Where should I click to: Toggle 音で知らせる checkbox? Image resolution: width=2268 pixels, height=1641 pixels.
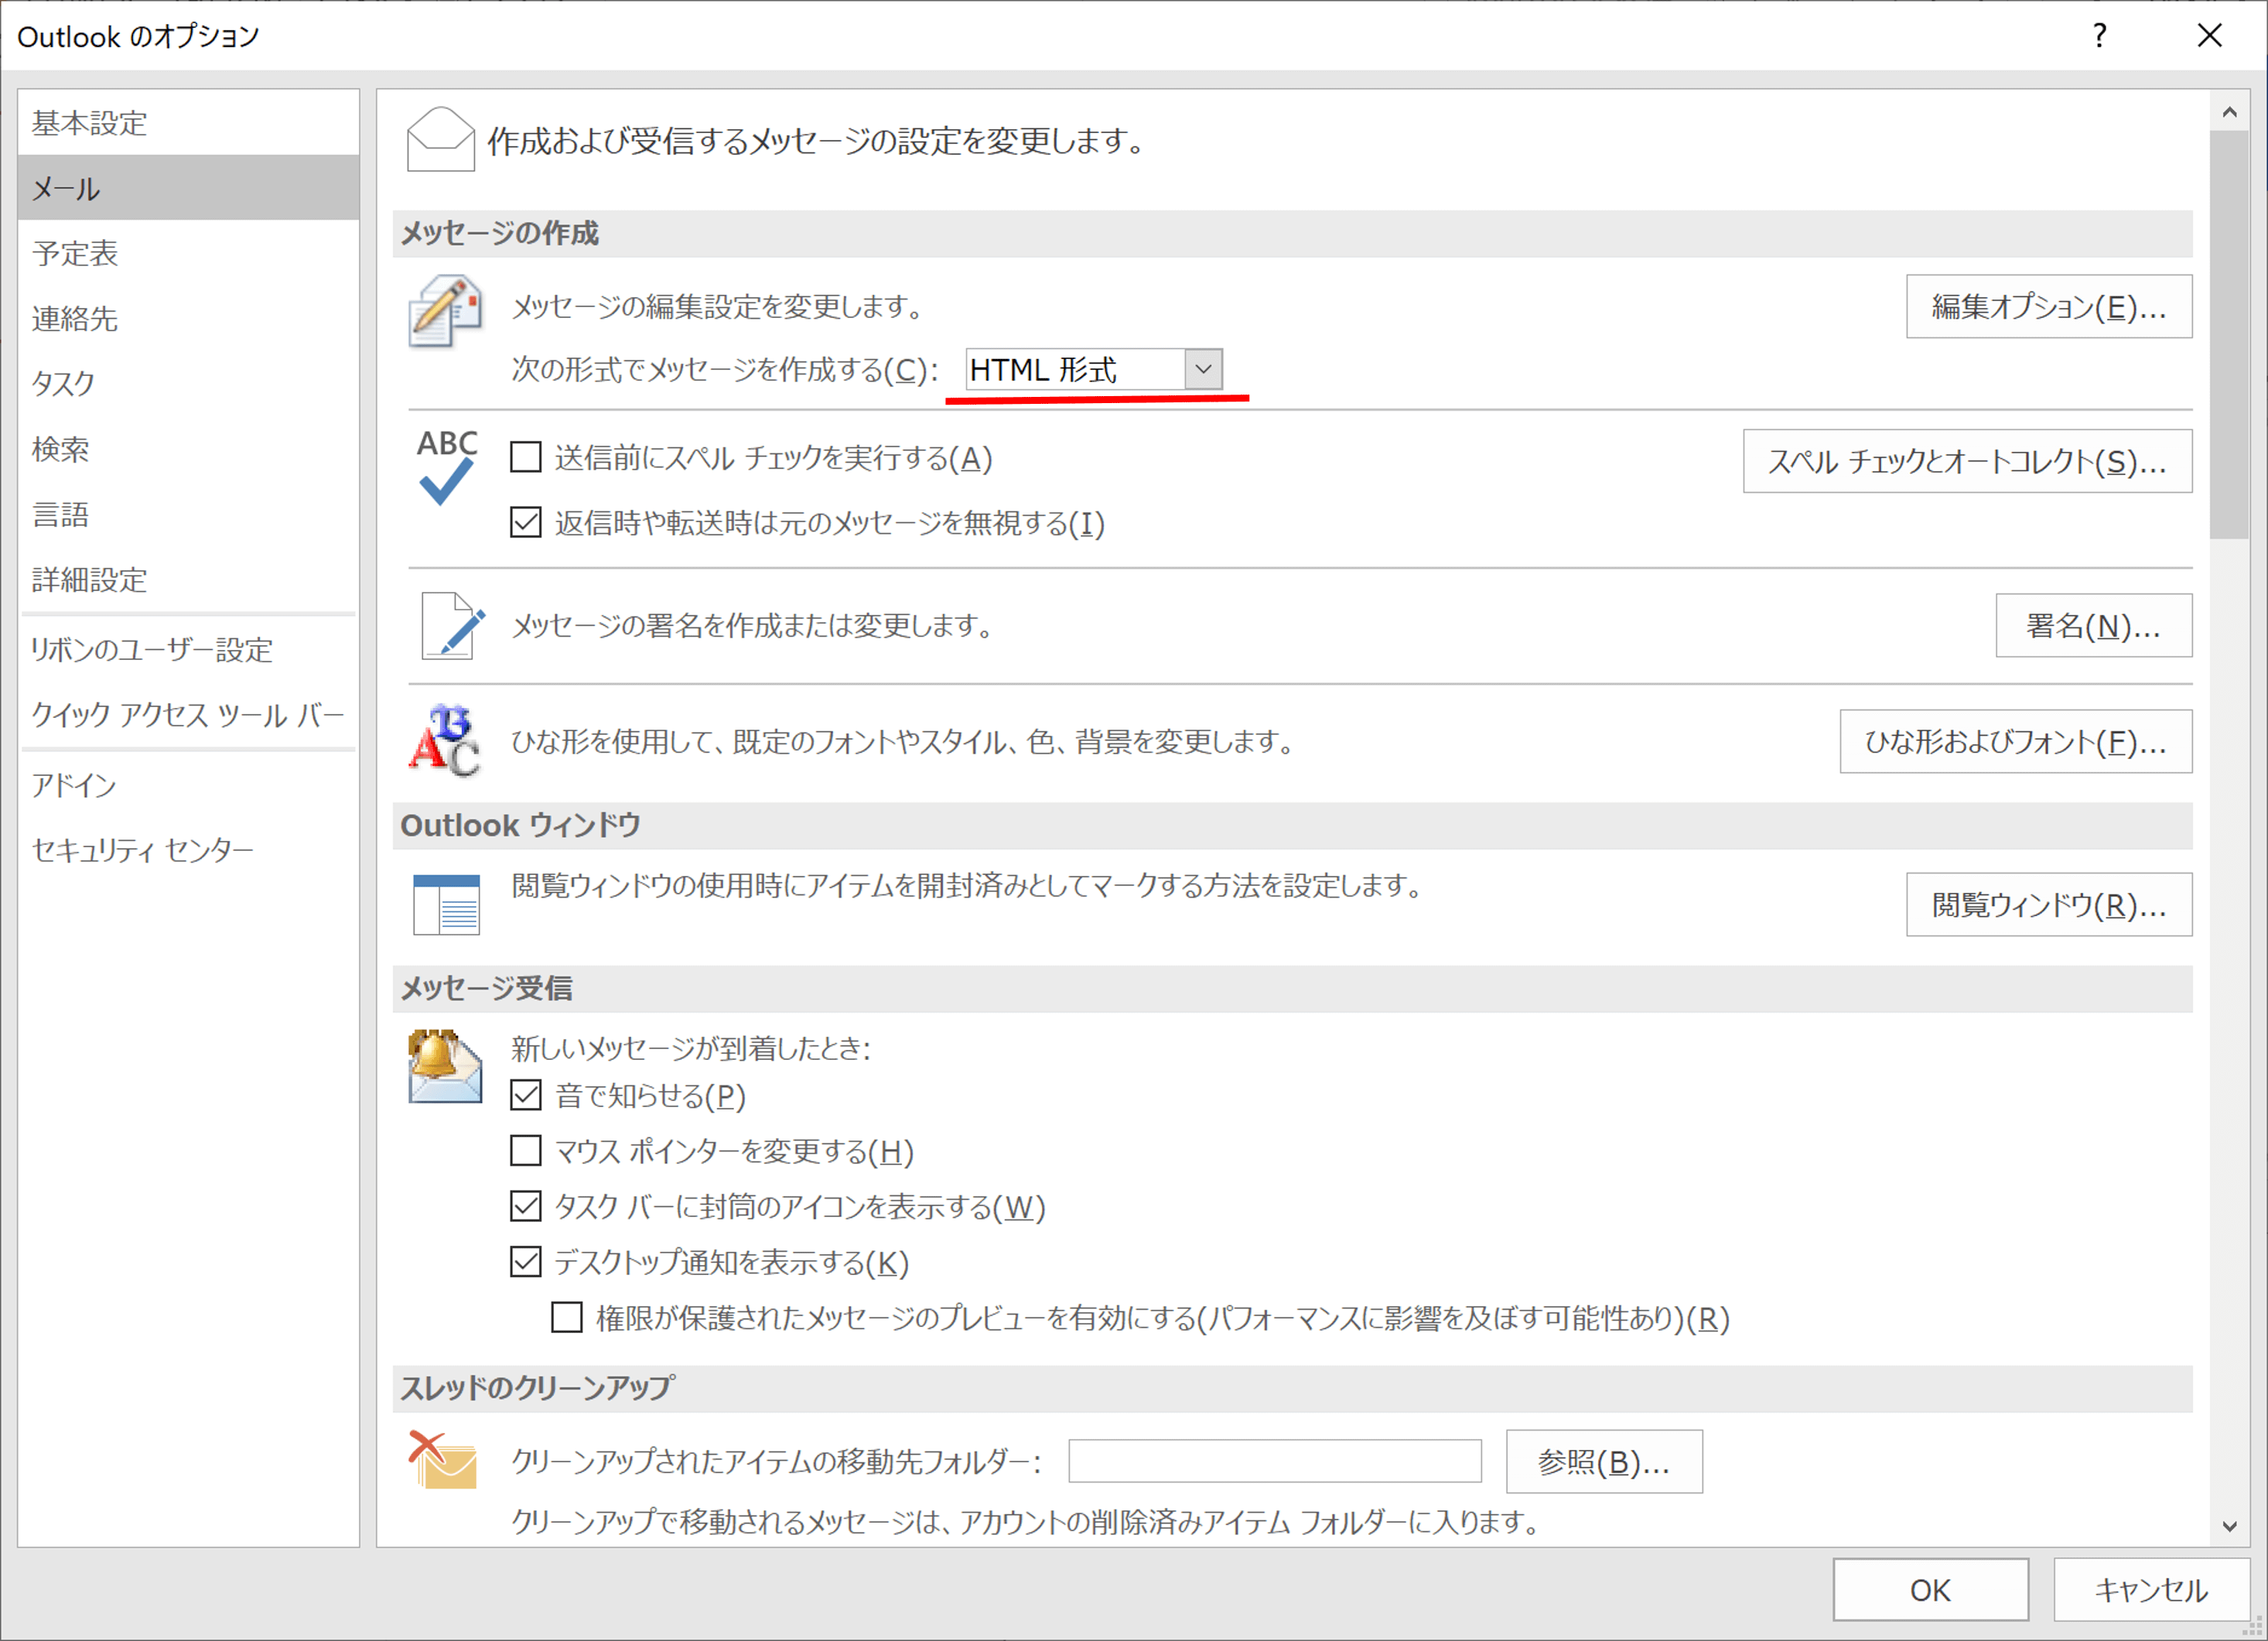pos(526,1096)
